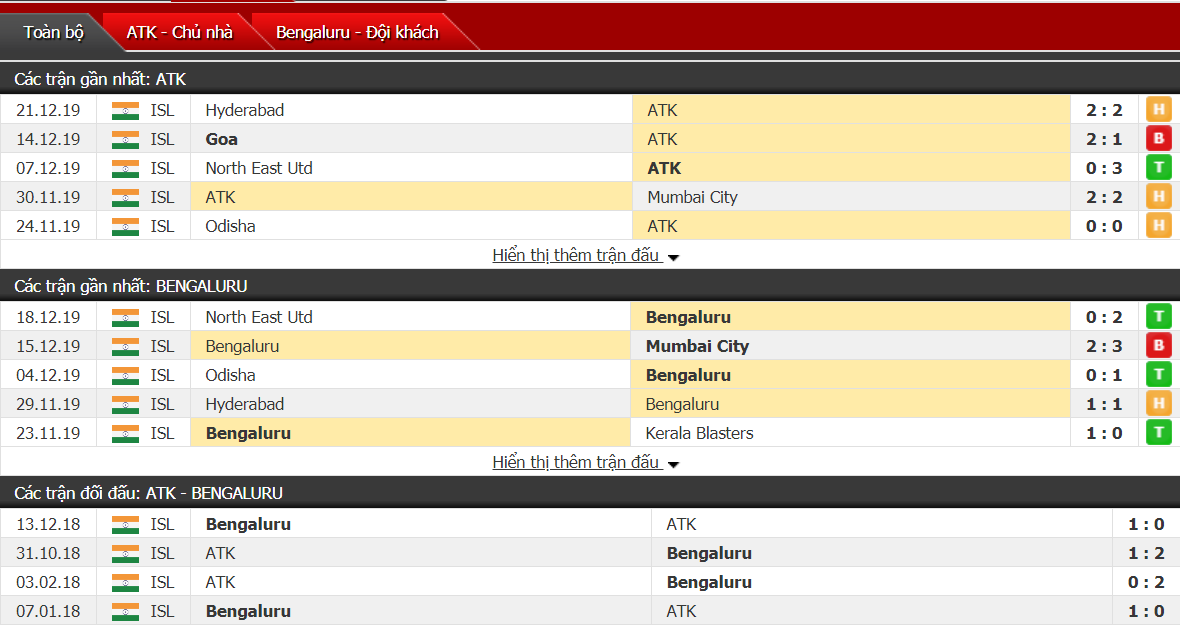Click India flag on the 03.02.18 row
Viewport: 1180px width, 626px height.
[125, 582]
